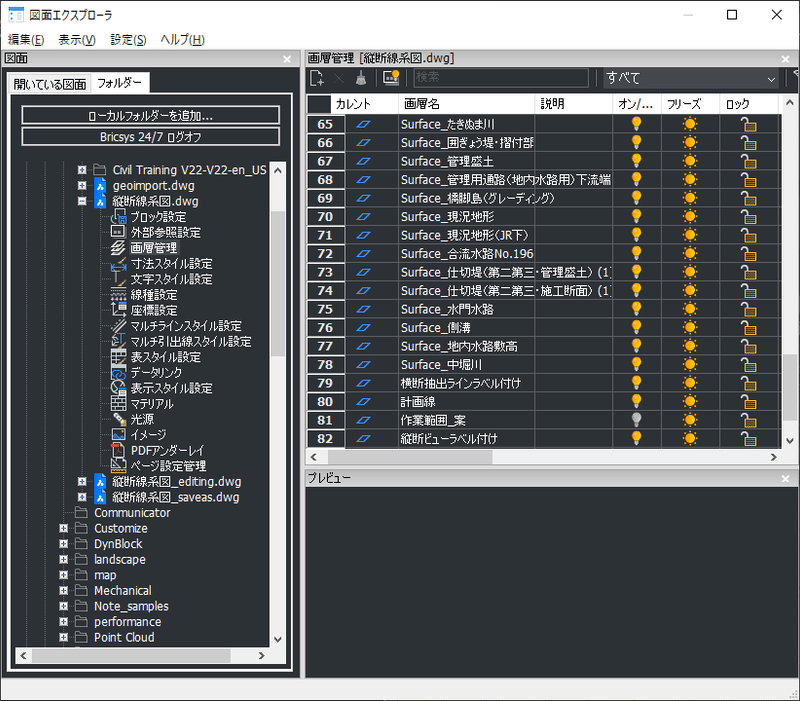Turn on layer 81 作業範囲_案 lightbulb
The image size is (800, 701).
point(636,420)
